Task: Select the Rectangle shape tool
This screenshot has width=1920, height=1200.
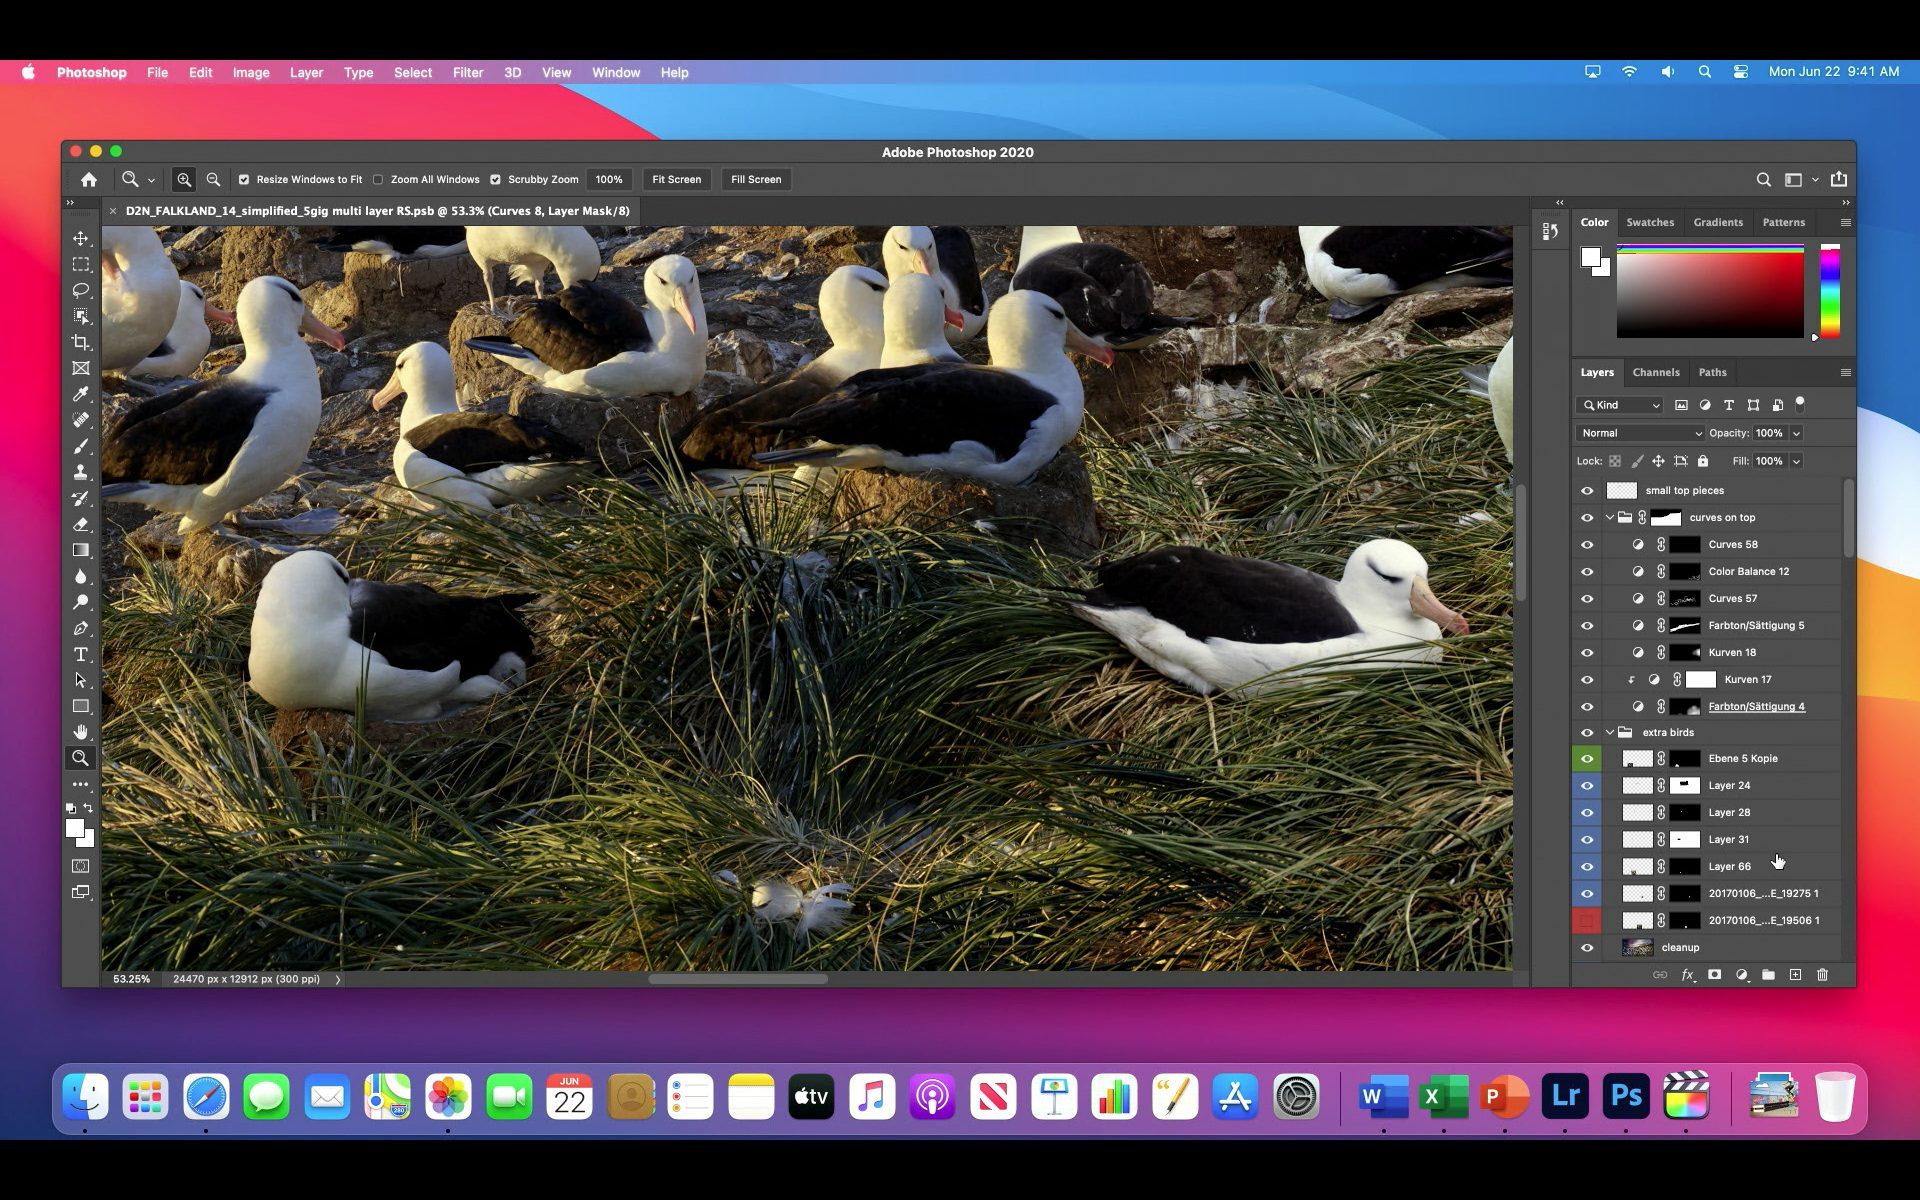Action: pos(81,706)
